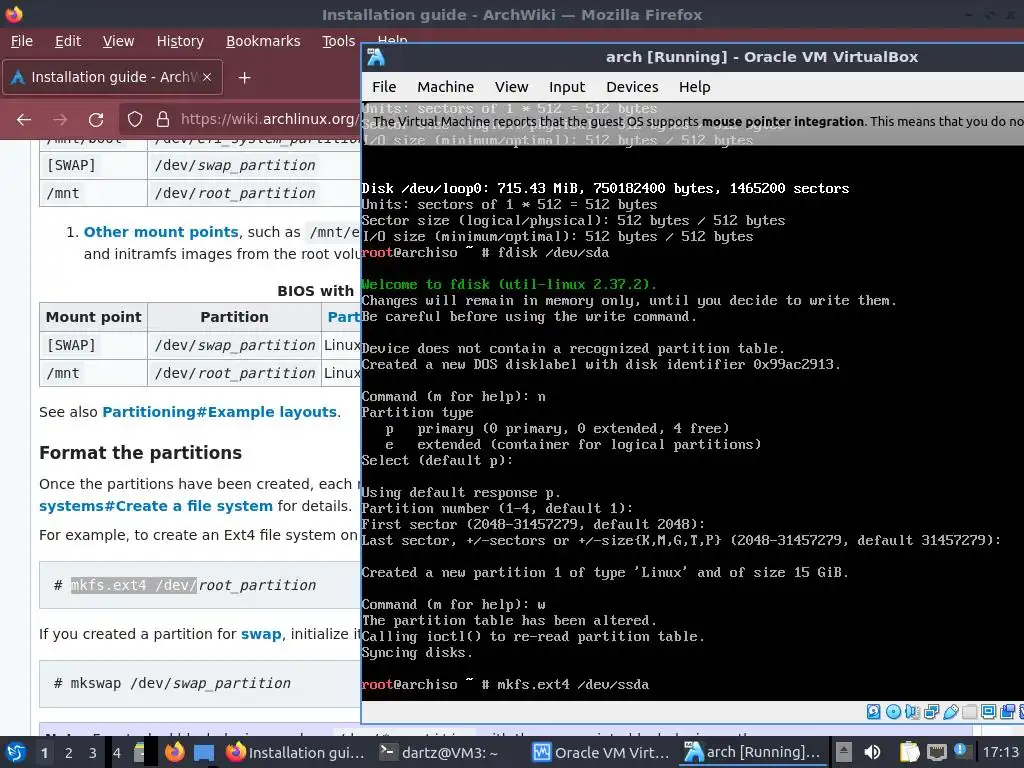Click the network adapters icon in VirtualBox status bar
The height and width of the screenshot is (768, 1024).
coord(931,711)
